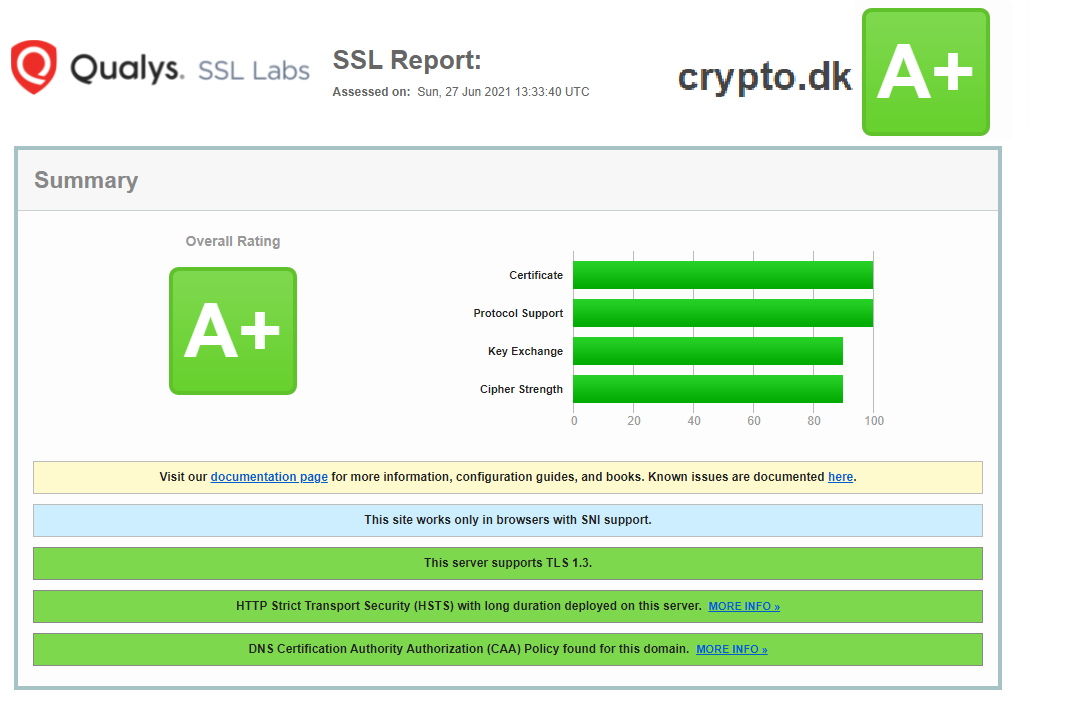1068x703 pixels.
Task: Click the 20 axis label on chart
Action: pyautogui.click(x=634, y=421)
